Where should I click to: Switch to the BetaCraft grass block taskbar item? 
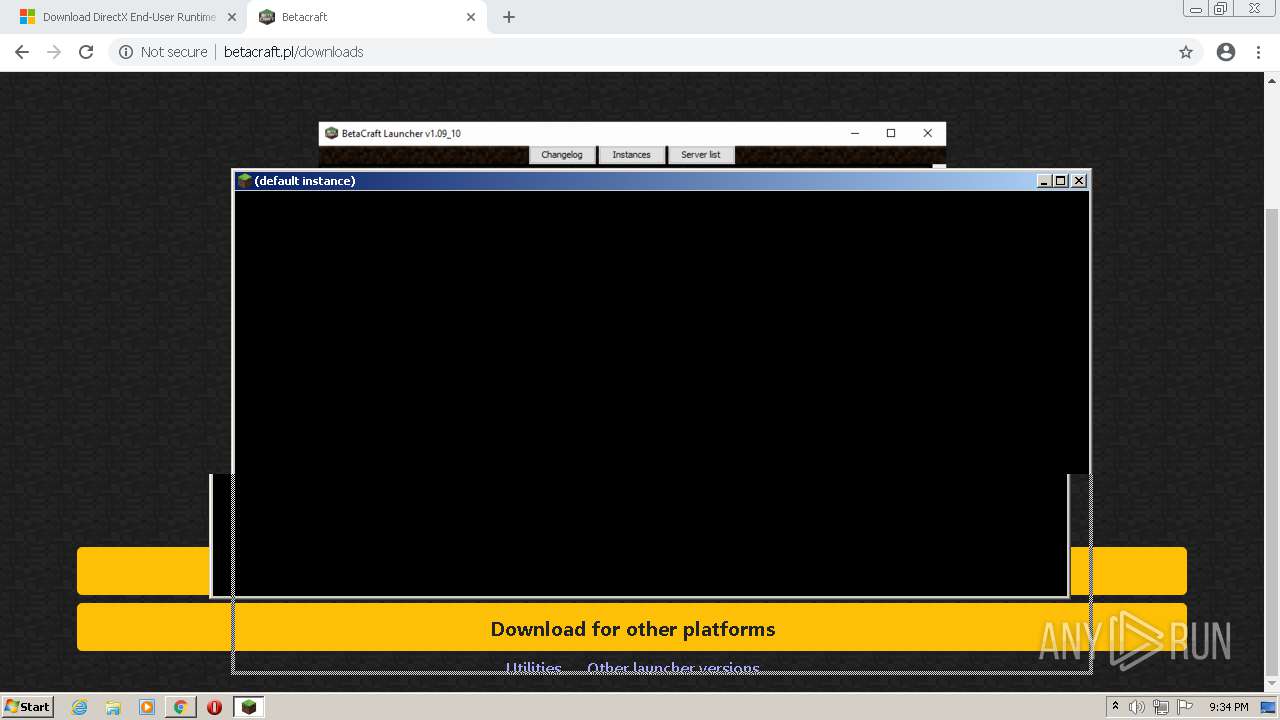[248, 707]
